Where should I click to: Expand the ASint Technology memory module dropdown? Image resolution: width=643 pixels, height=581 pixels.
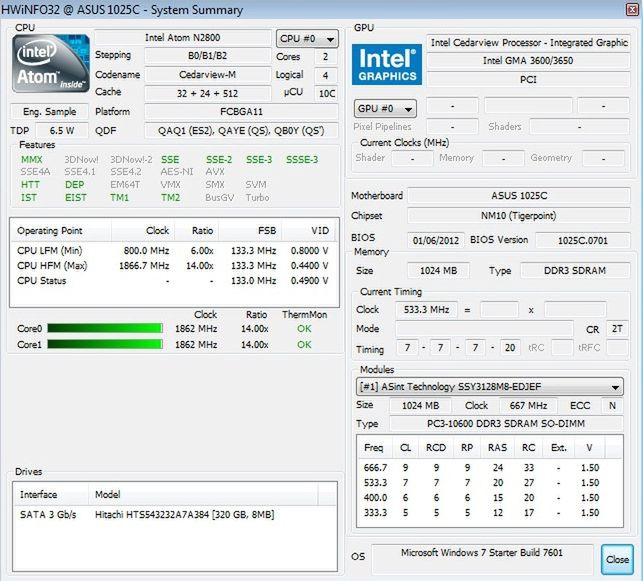click(x=490, y=386)
